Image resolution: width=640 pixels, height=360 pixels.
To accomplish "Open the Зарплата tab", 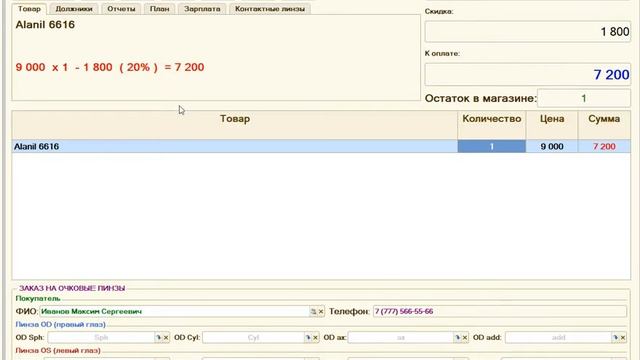I will point(202,9).
